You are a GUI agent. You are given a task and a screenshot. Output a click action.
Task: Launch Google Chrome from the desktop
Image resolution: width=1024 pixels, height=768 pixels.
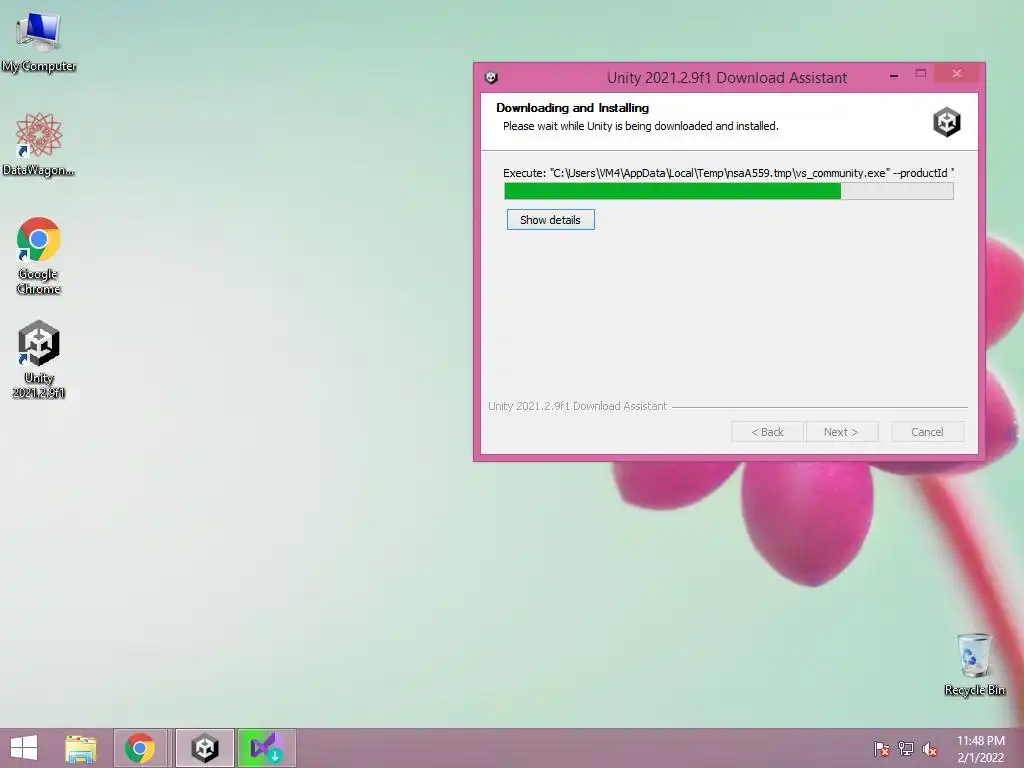39,256
